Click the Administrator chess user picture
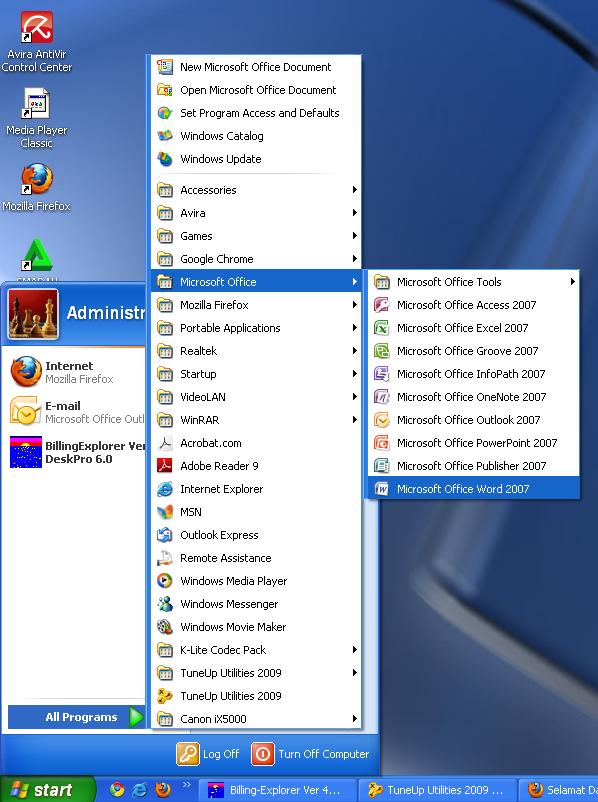598x802 pixels. pyautogui.click(x=33, y=314)
